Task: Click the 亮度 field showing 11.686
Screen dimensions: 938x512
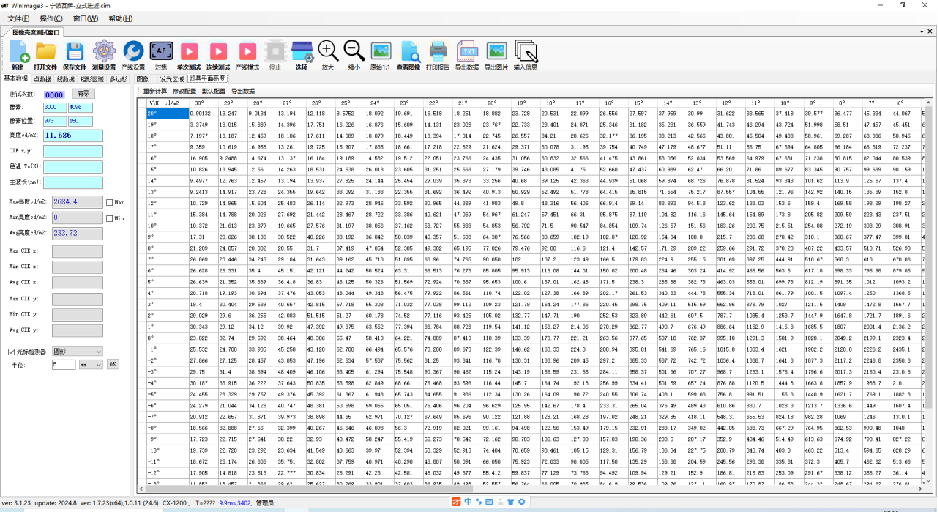Action: click(72, 136)
